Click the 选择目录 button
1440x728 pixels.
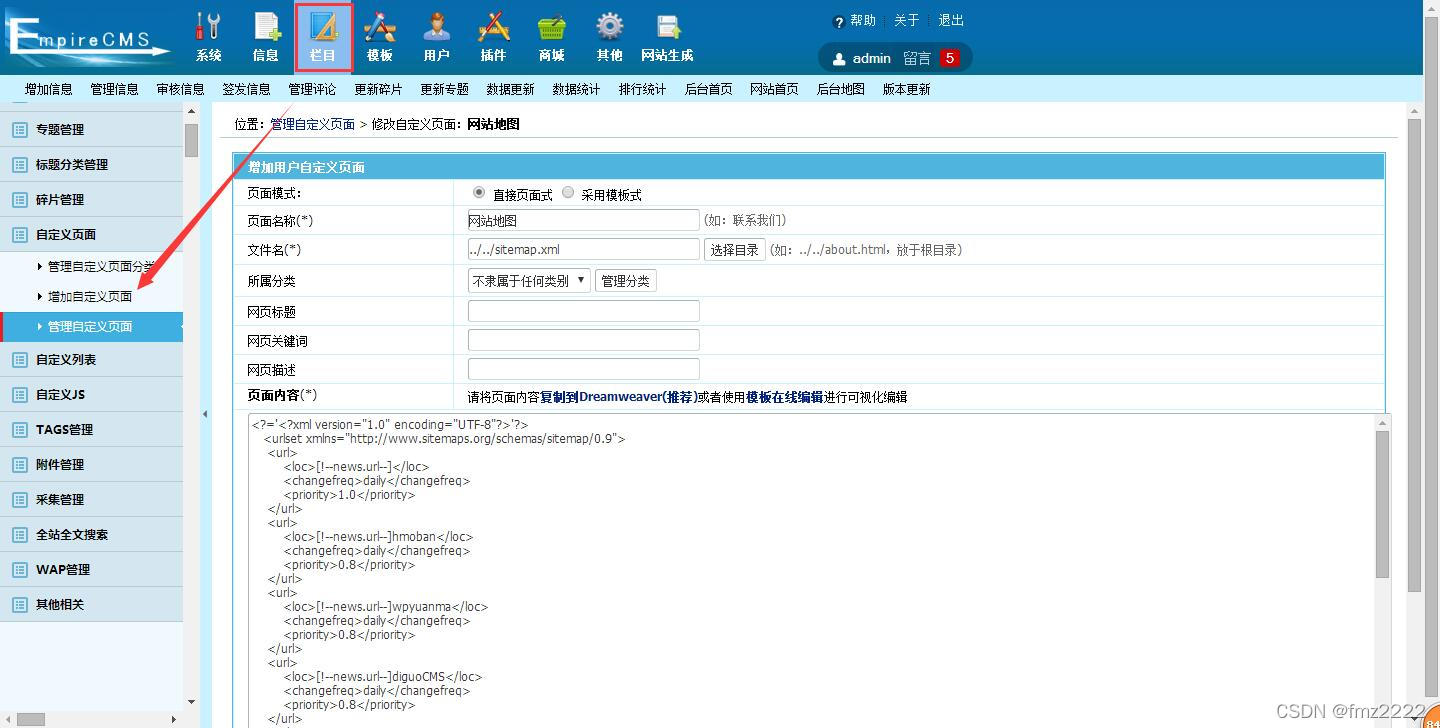pos(735,250)
